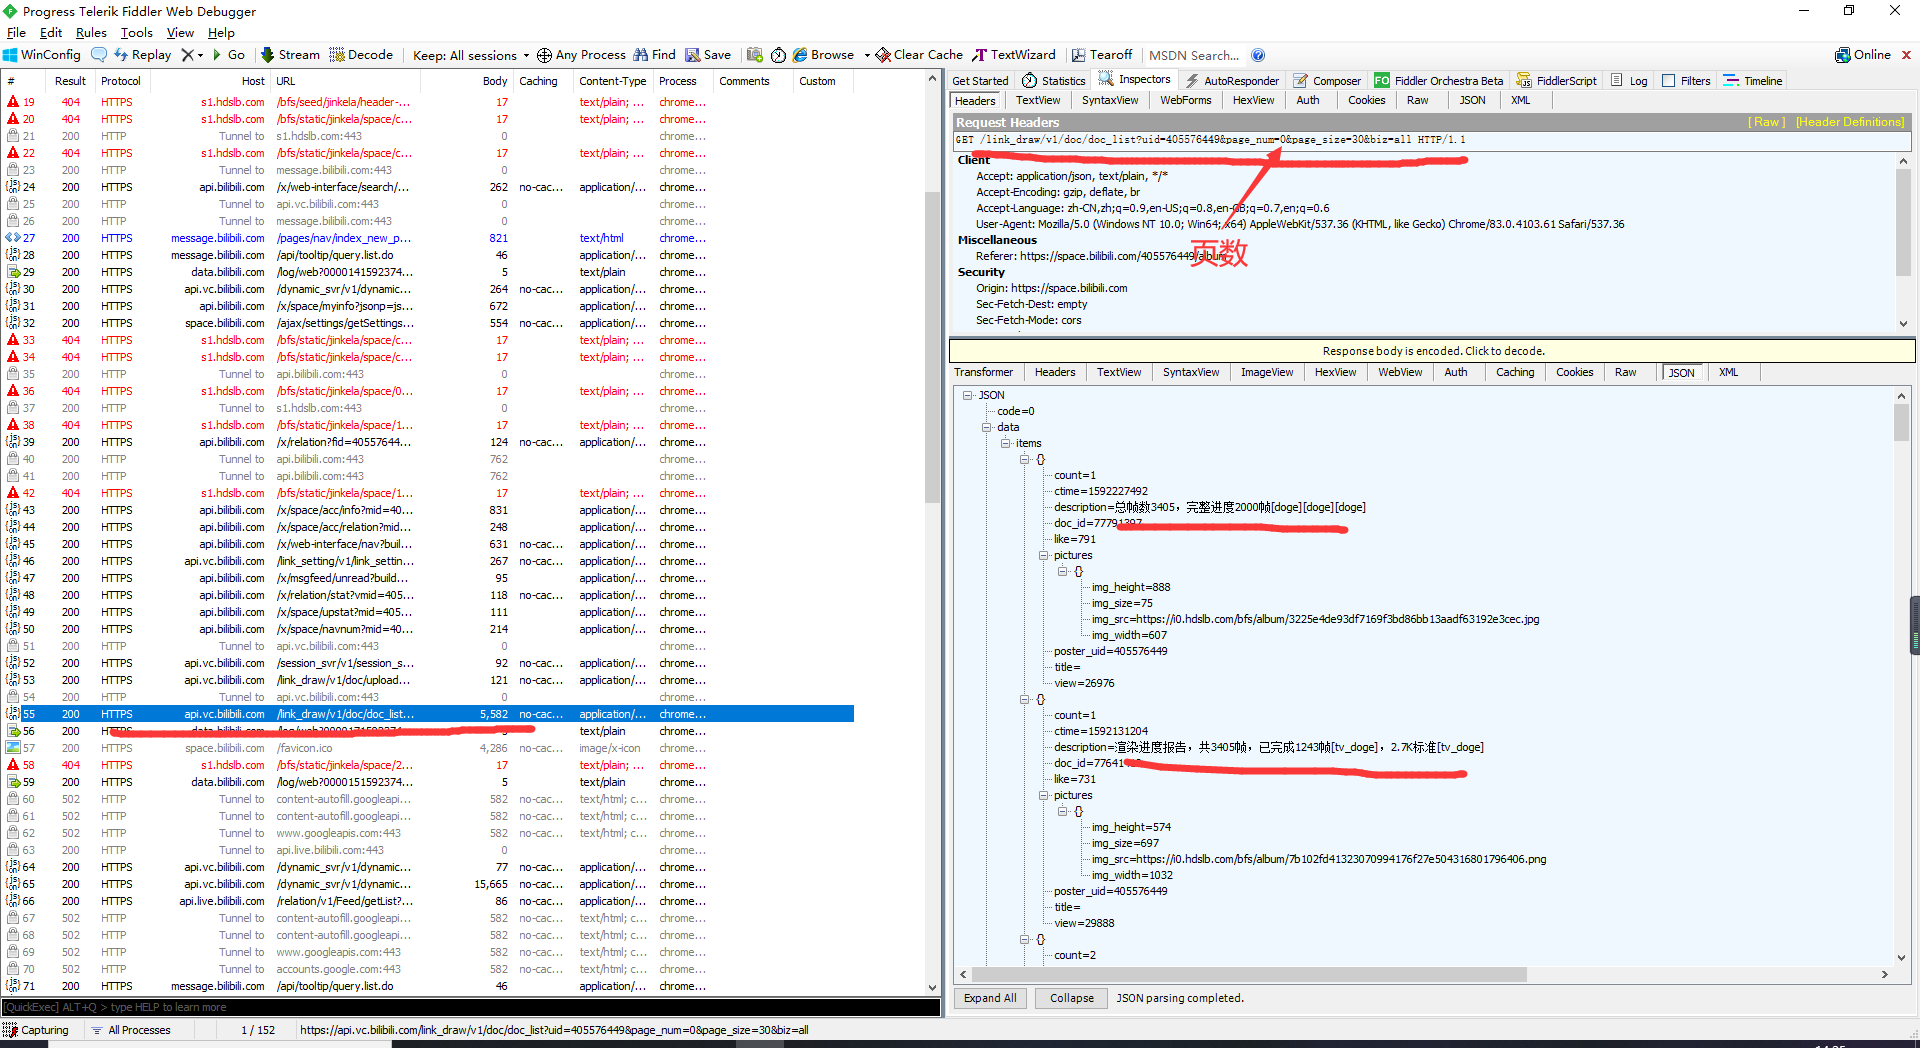1920x1048 pixels.
Task: Click the timer clock icon in toolbar
Action: pos(778,55)
